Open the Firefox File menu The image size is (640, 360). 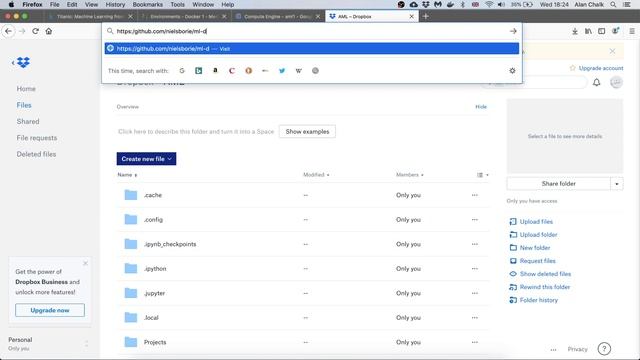click(x=54, y=4)
